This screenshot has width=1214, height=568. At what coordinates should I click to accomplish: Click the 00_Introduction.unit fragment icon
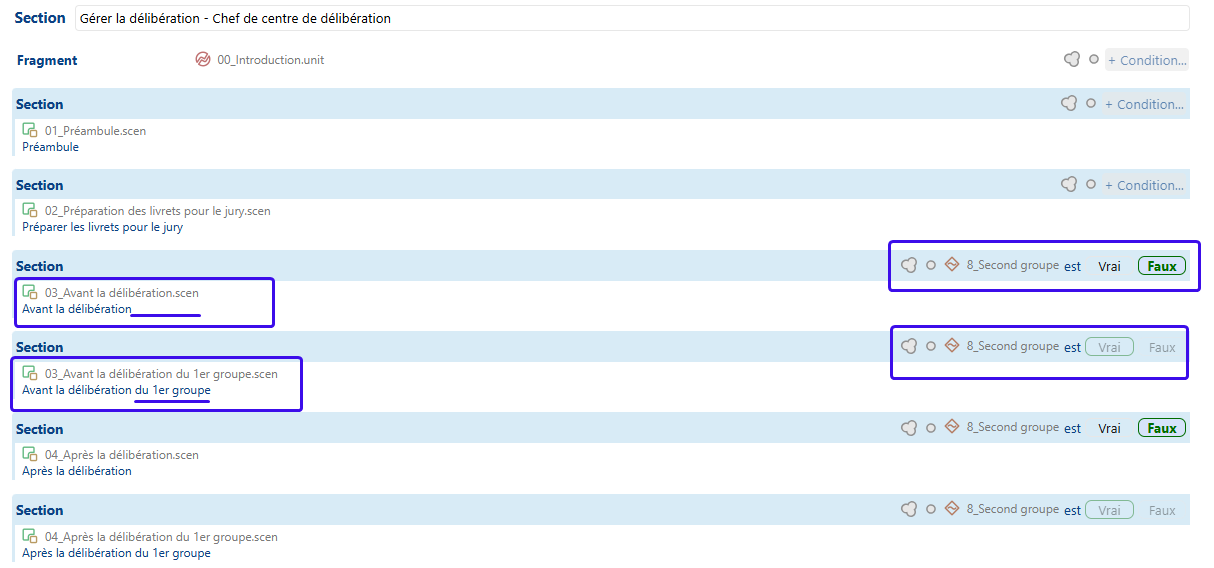203,60
